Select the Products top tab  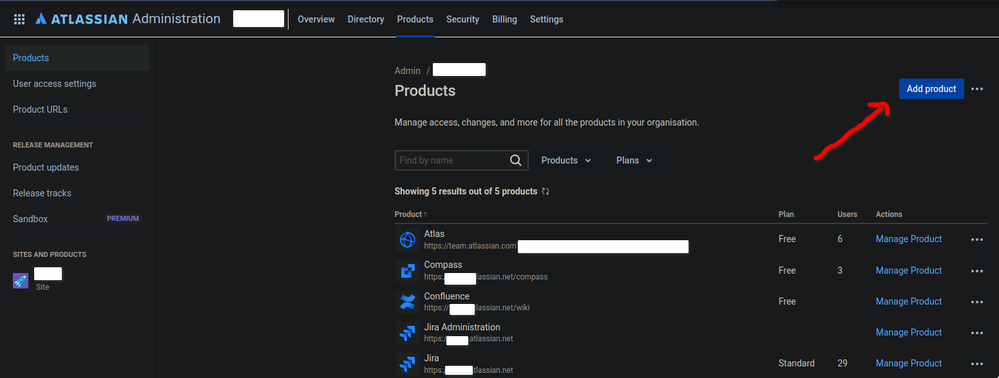point(415,19)
